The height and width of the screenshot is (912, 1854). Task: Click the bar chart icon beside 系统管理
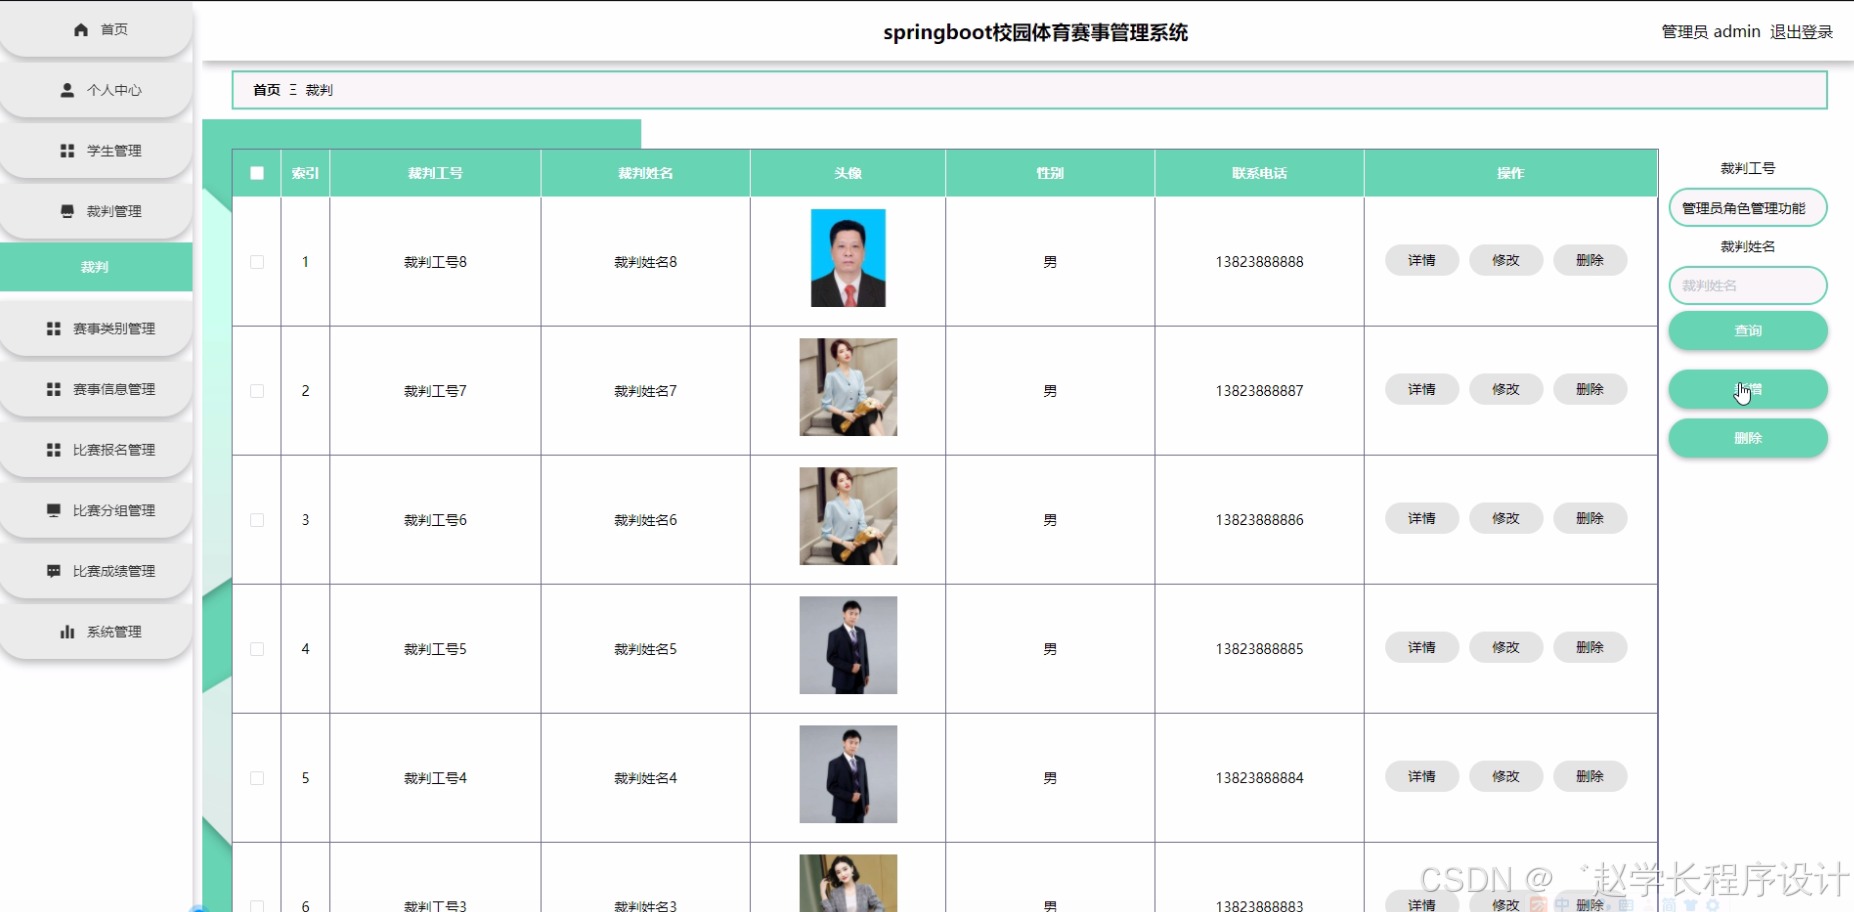(67, 632)
